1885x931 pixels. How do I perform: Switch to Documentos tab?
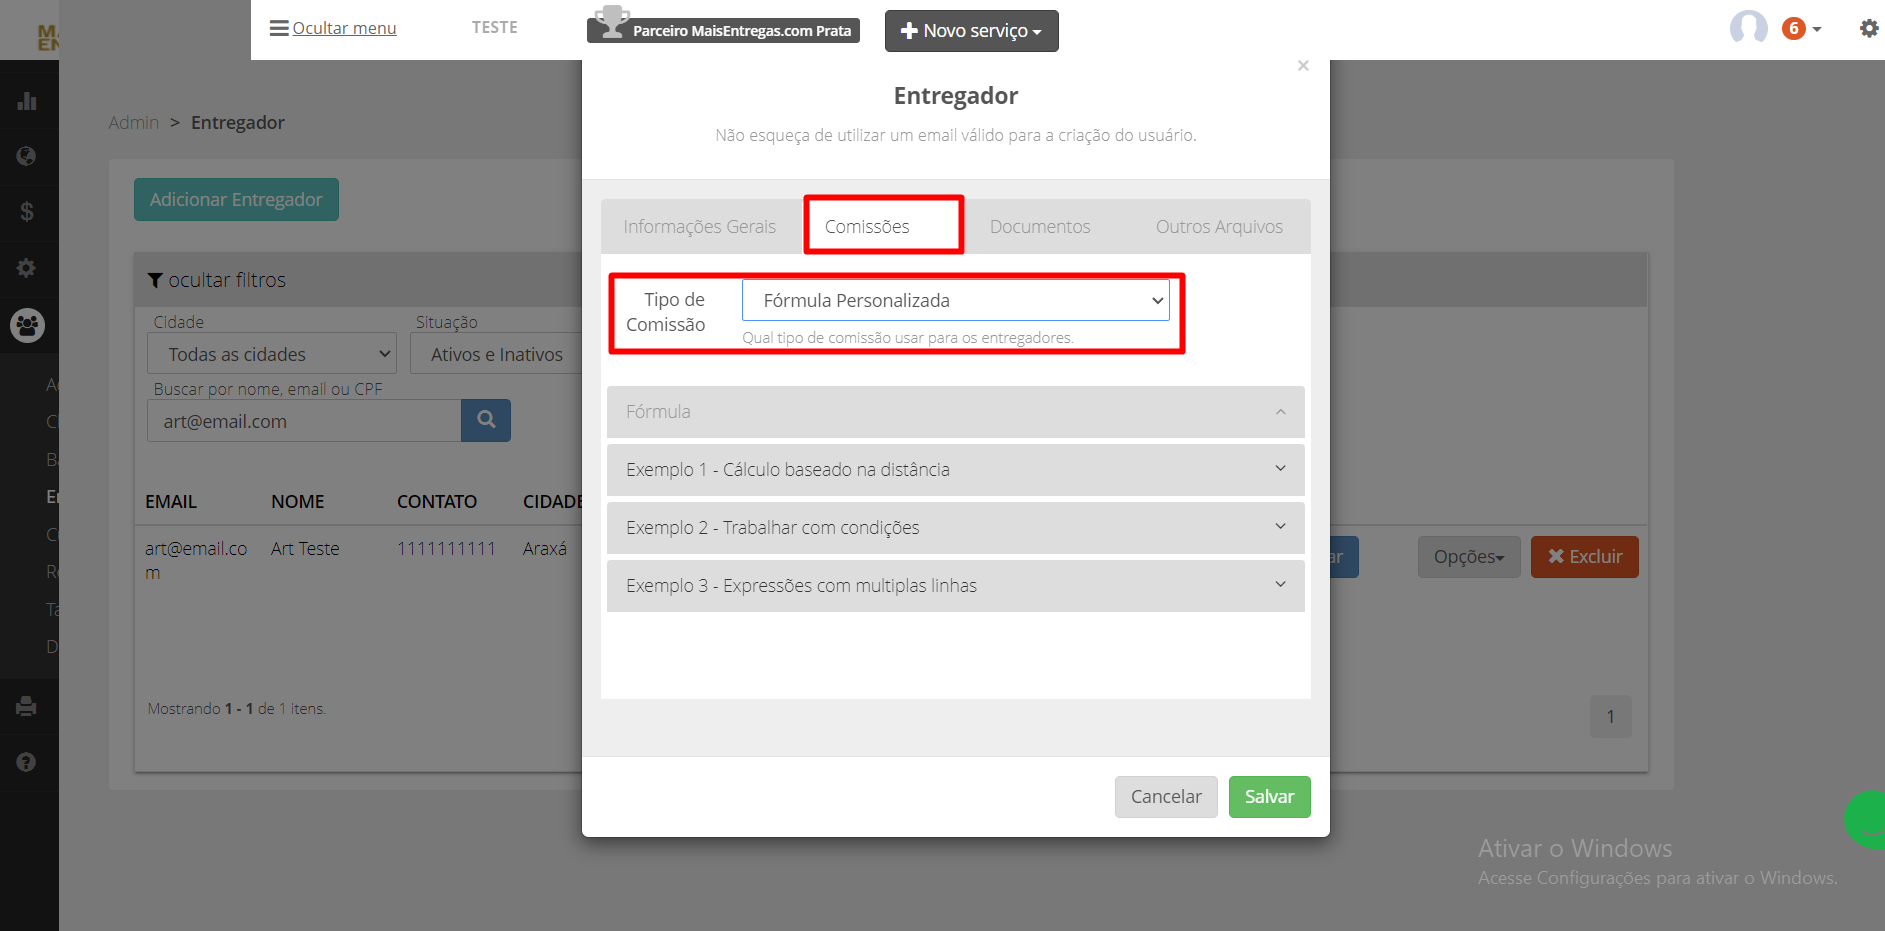(1040, 227)
